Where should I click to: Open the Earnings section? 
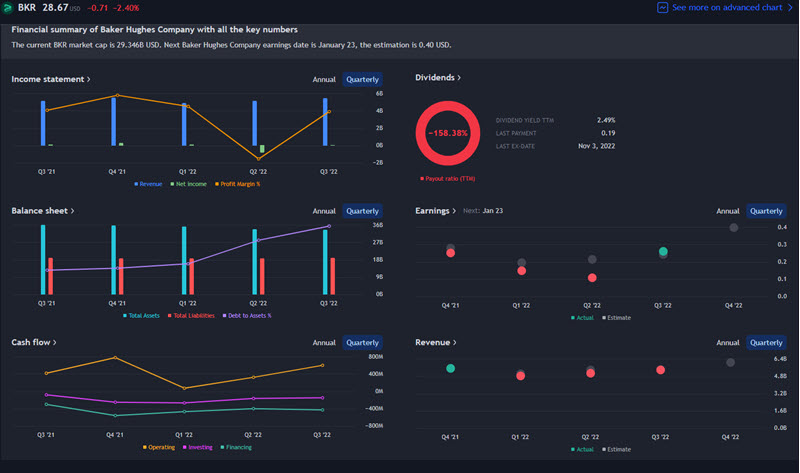435,211
